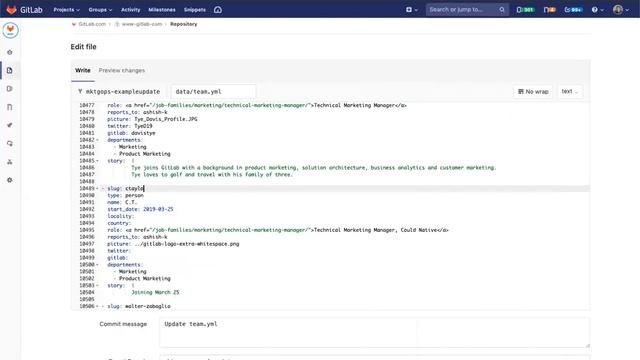This screenshot has height=360, width=640.
Task: Click the mktgops-exampleupdate branch name
Action: pos(122,91)
